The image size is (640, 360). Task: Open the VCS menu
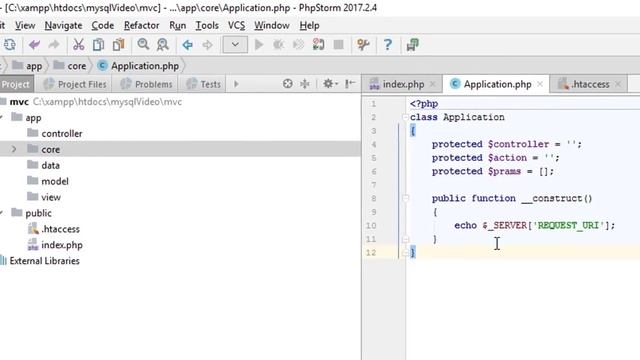point(236,26)
